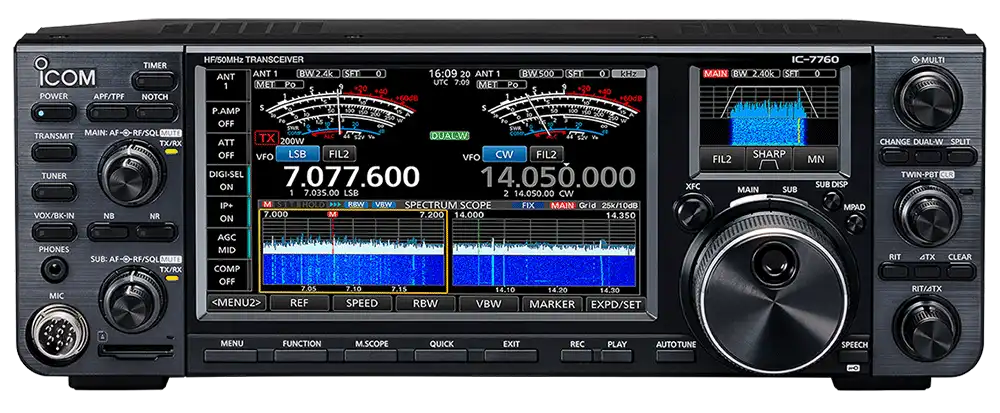Switch DIGI-SEL ON off

pos(226,180)
